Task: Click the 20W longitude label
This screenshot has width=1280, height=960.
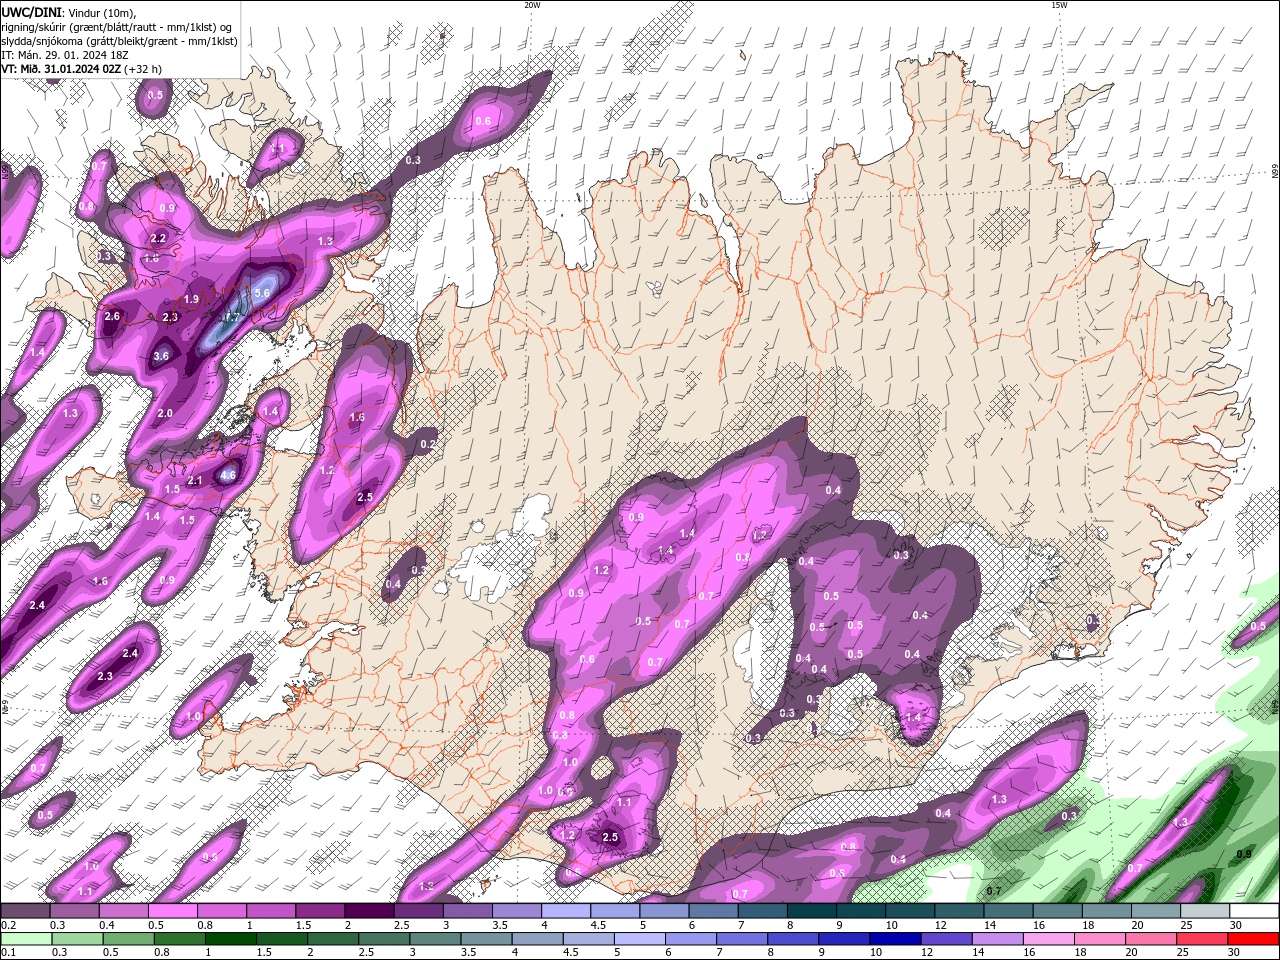Action: [x=532, y=5]
